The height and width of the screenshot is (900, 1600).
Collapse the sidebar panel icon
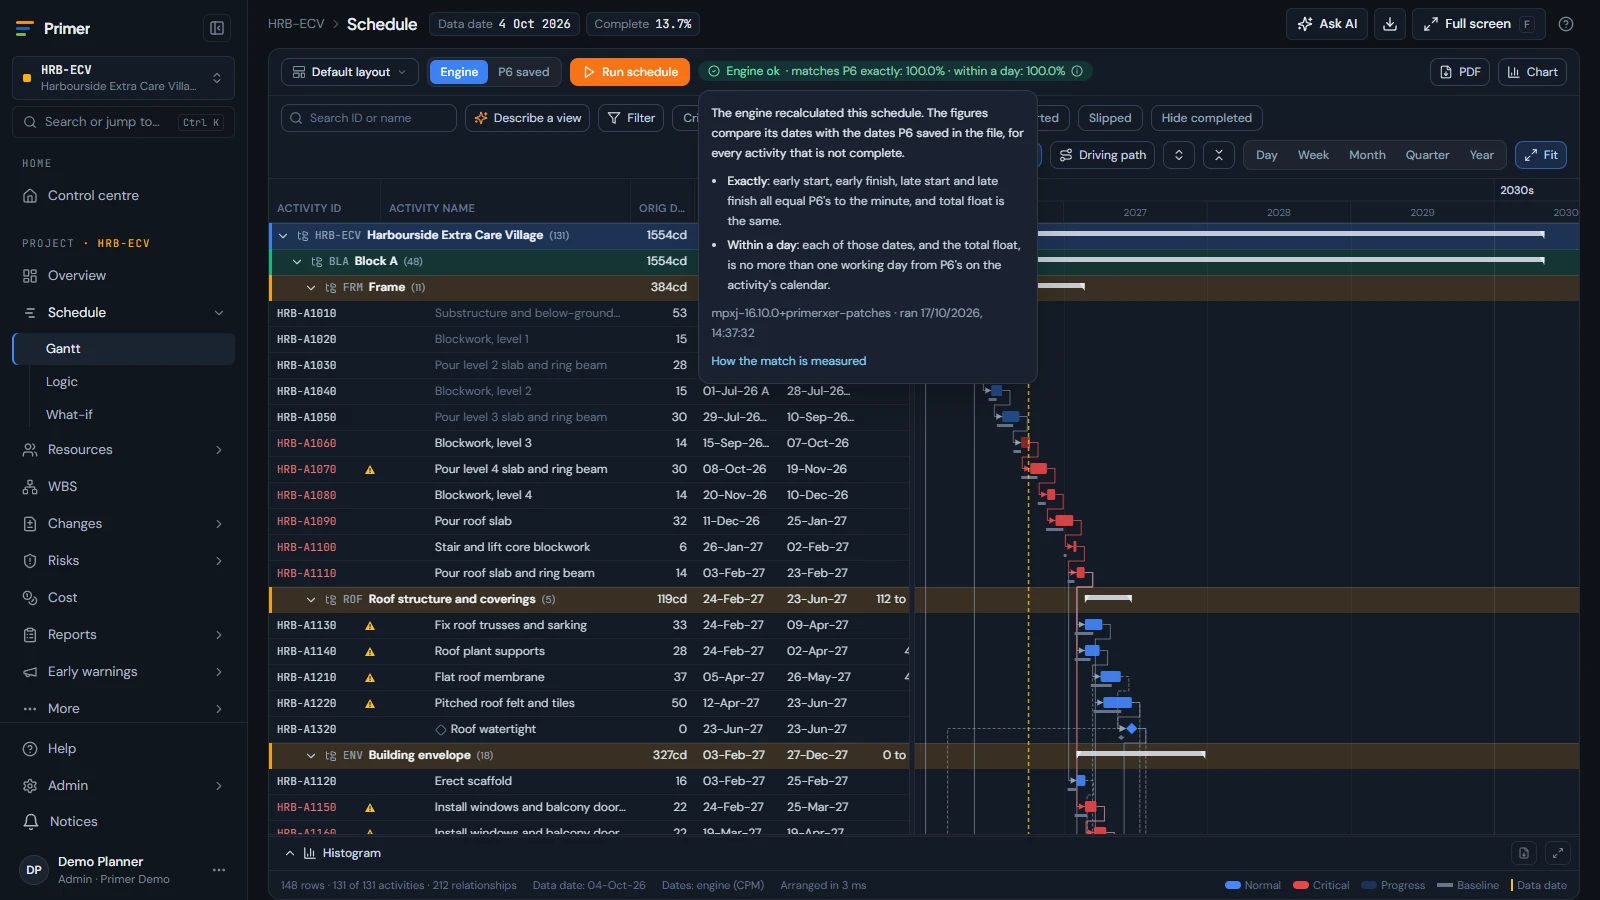(217, 28)
